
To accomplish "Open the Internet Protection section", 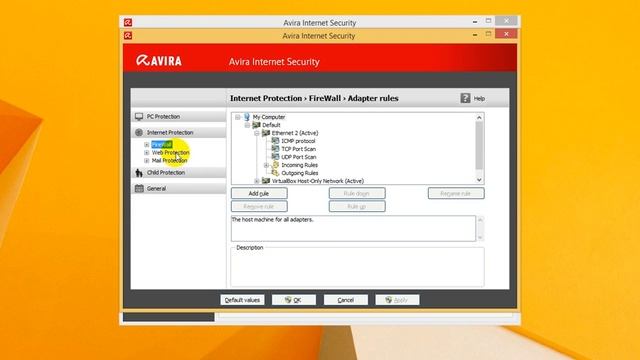I will click(179, 133).
